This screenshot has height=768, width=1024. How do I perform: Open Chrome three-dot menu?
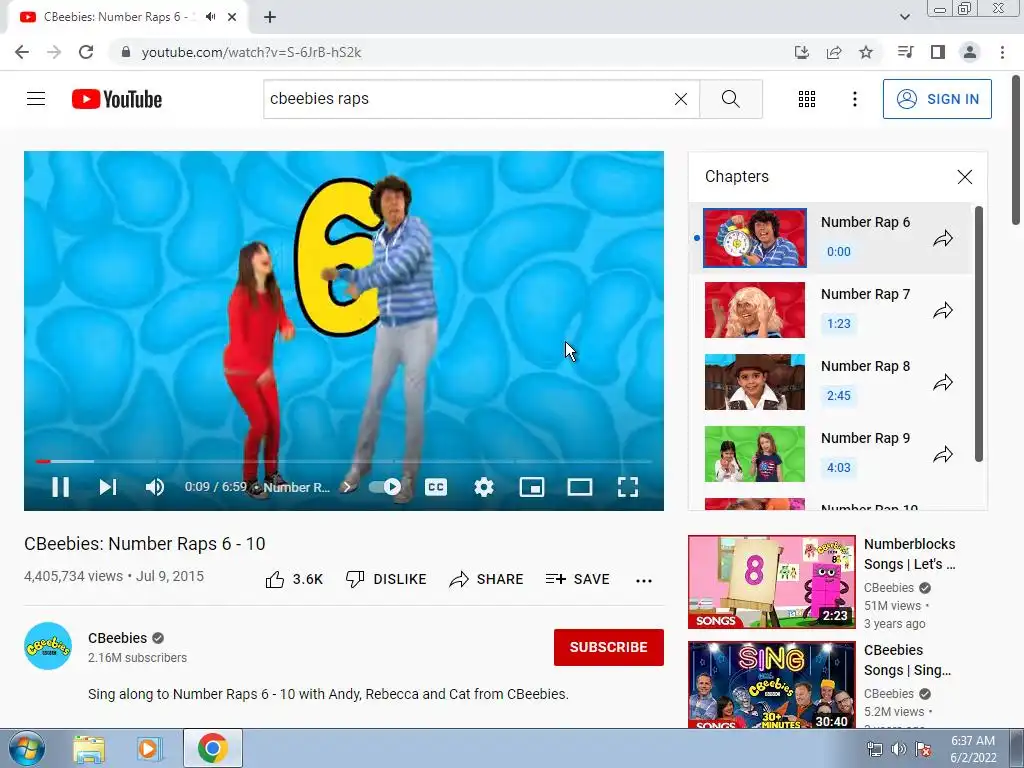click(x=1002, y=52)
